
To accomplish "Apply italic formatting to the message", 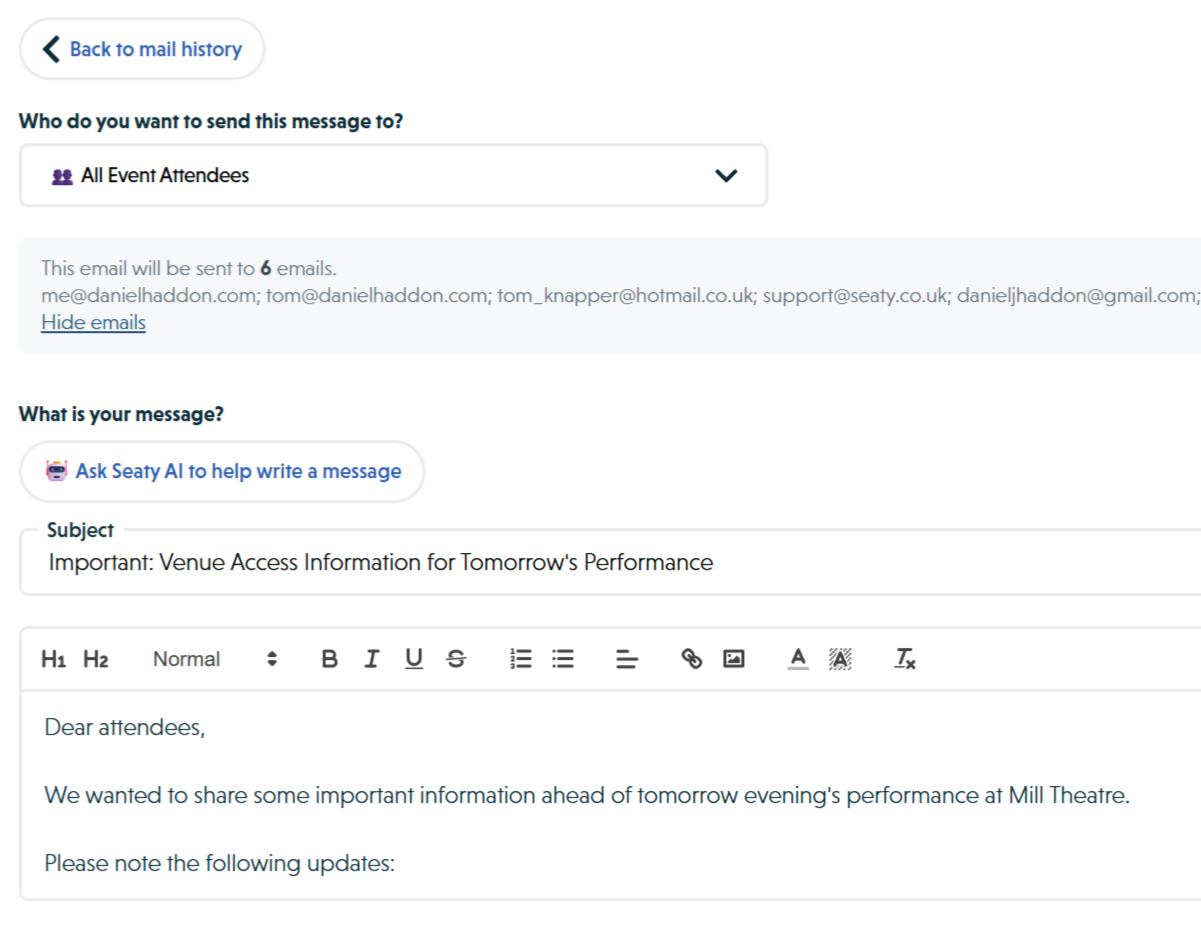I will (x=371, y=658).
